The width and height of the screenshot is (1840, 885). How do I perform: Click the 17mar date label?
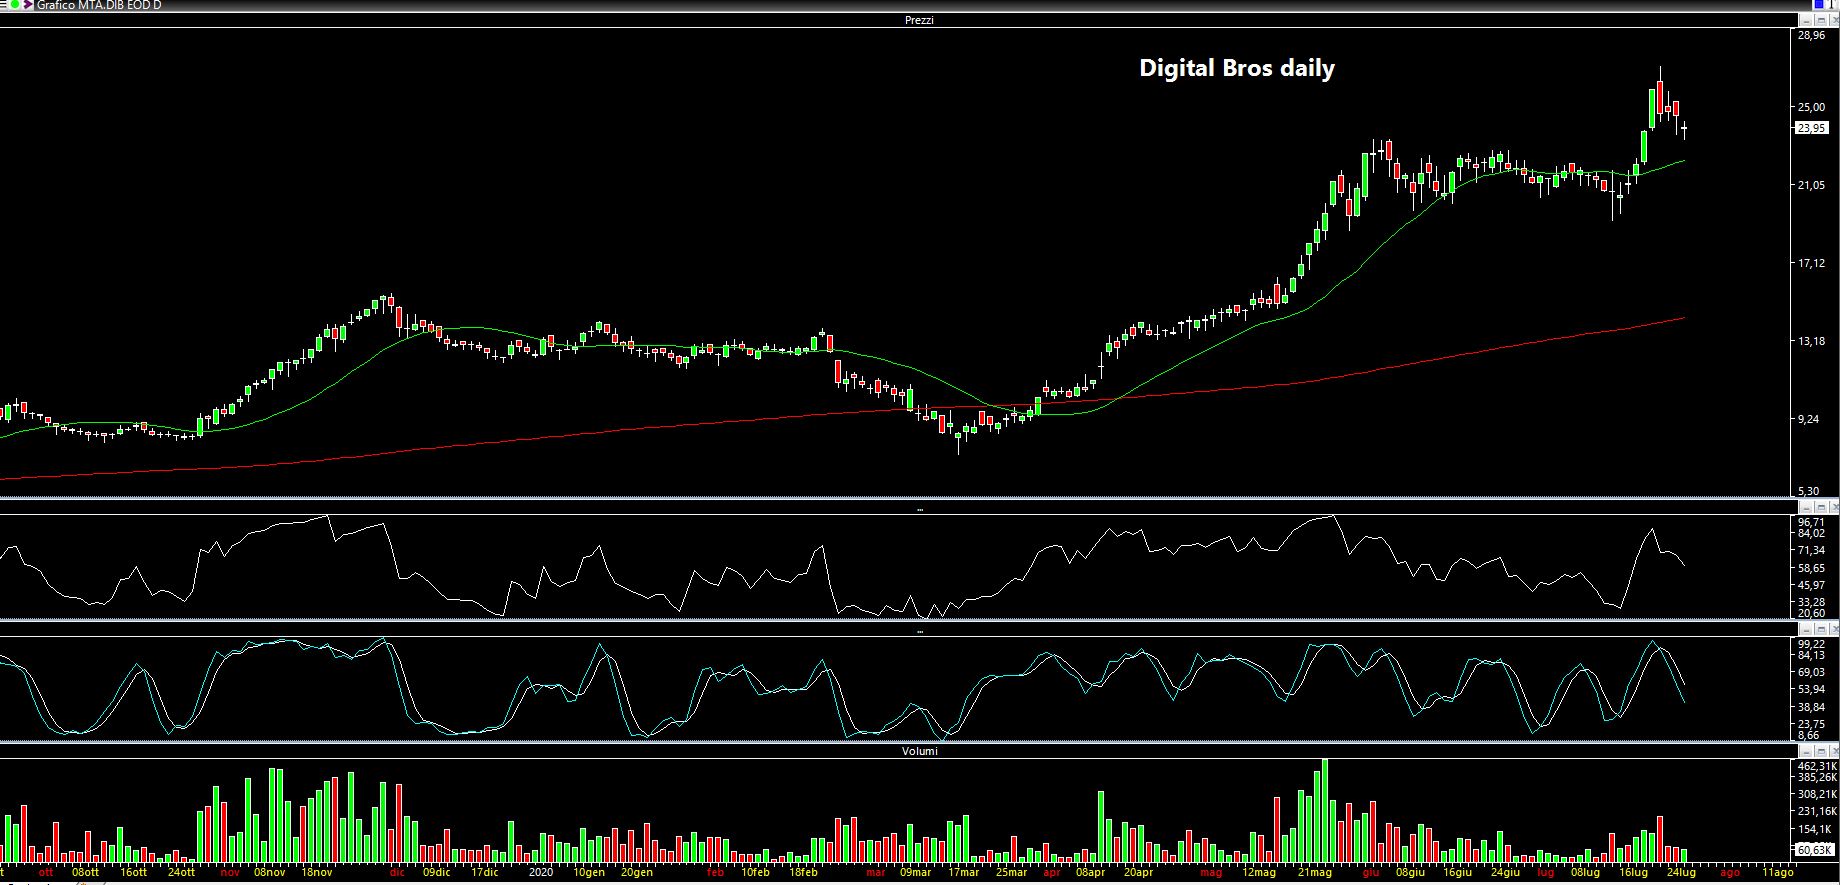tap(963, 872)
